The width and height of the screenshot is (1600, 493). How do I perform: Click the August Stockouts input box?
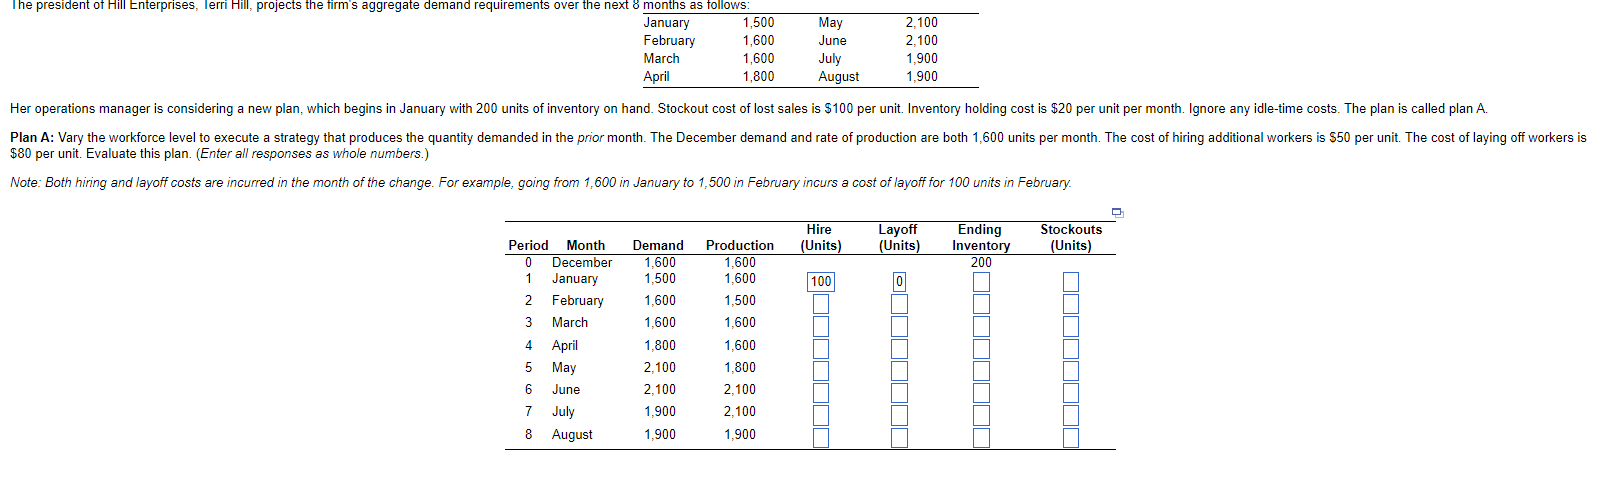click(1071, 437)
